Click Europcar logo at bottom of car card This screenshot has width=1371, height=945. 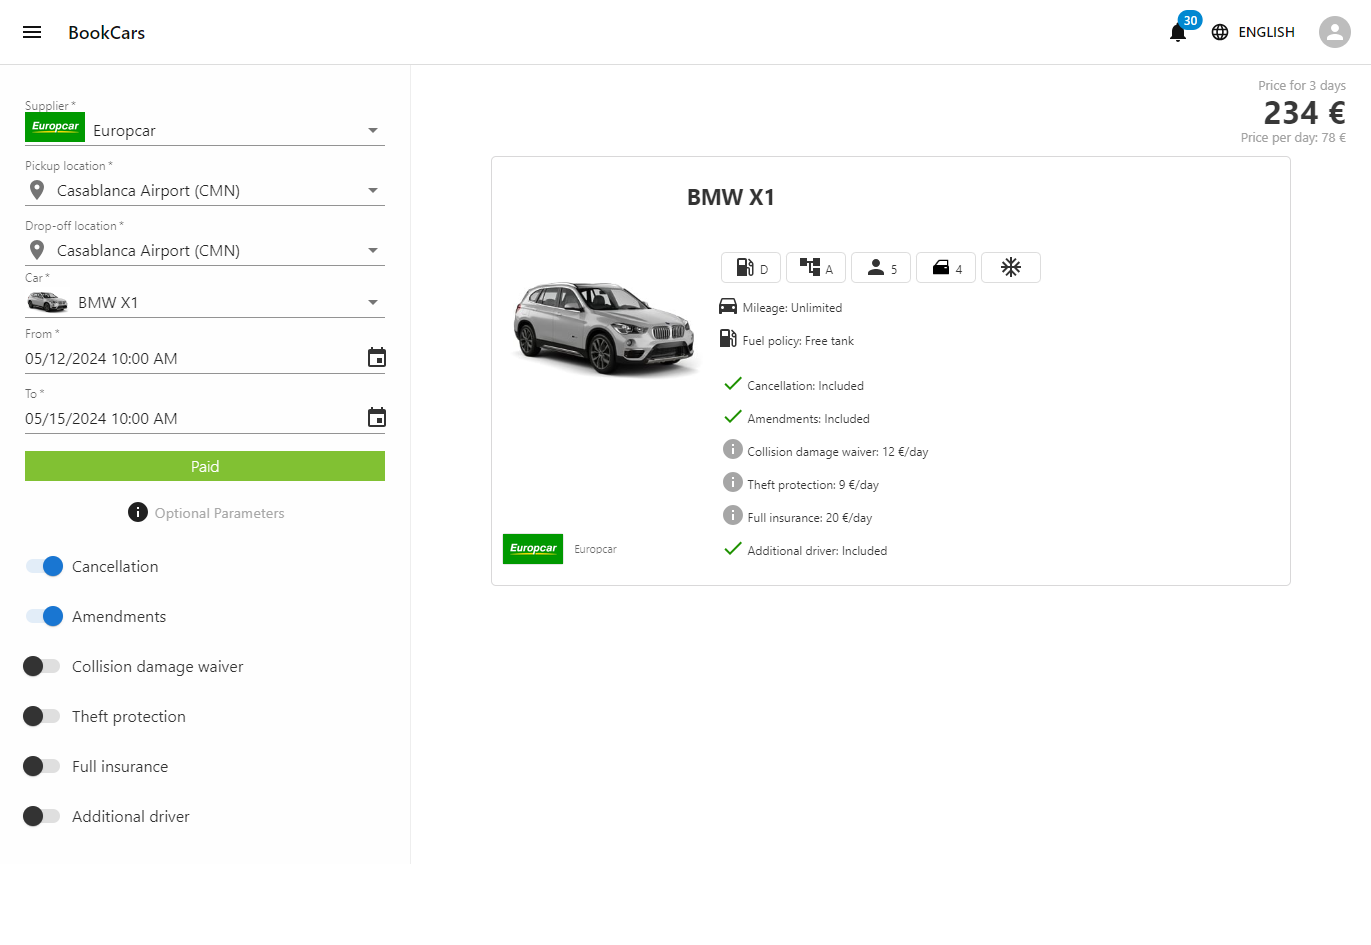(x=533, y=549)
